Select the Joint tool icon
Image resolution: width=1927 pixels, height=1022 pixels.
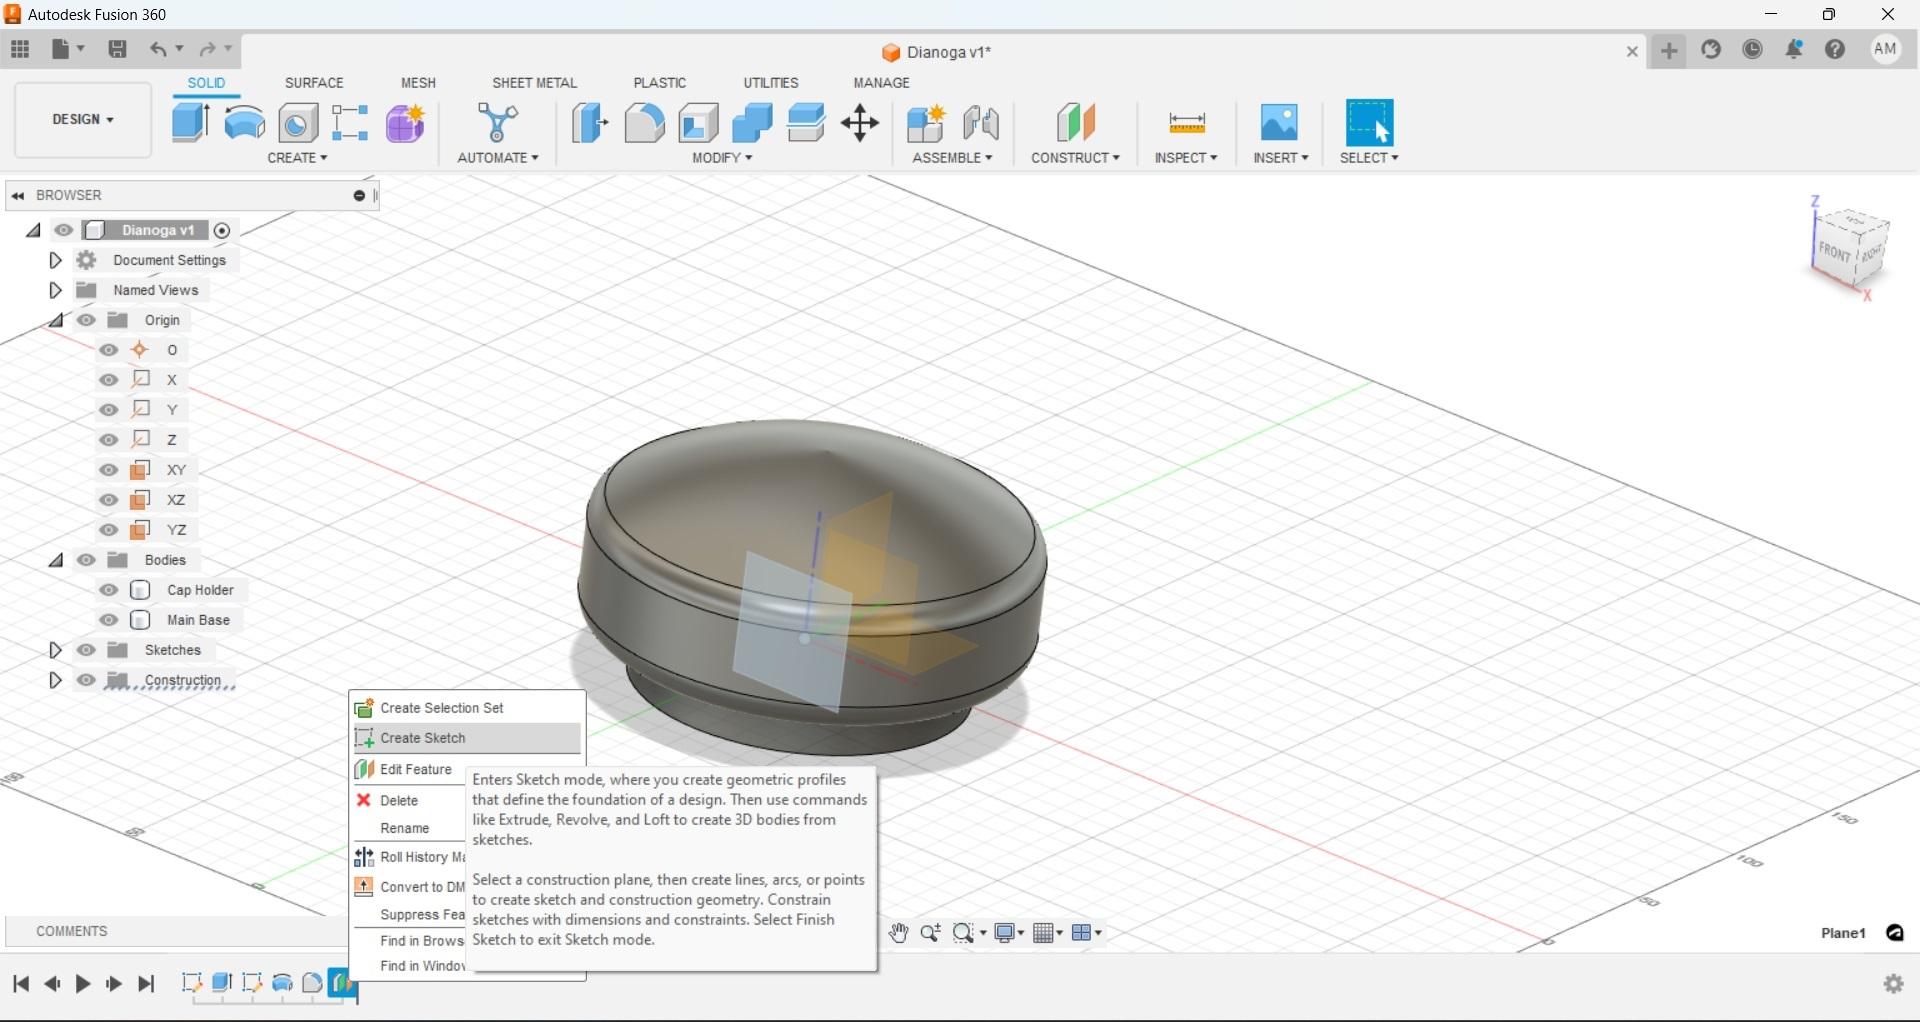coord(981,123)
